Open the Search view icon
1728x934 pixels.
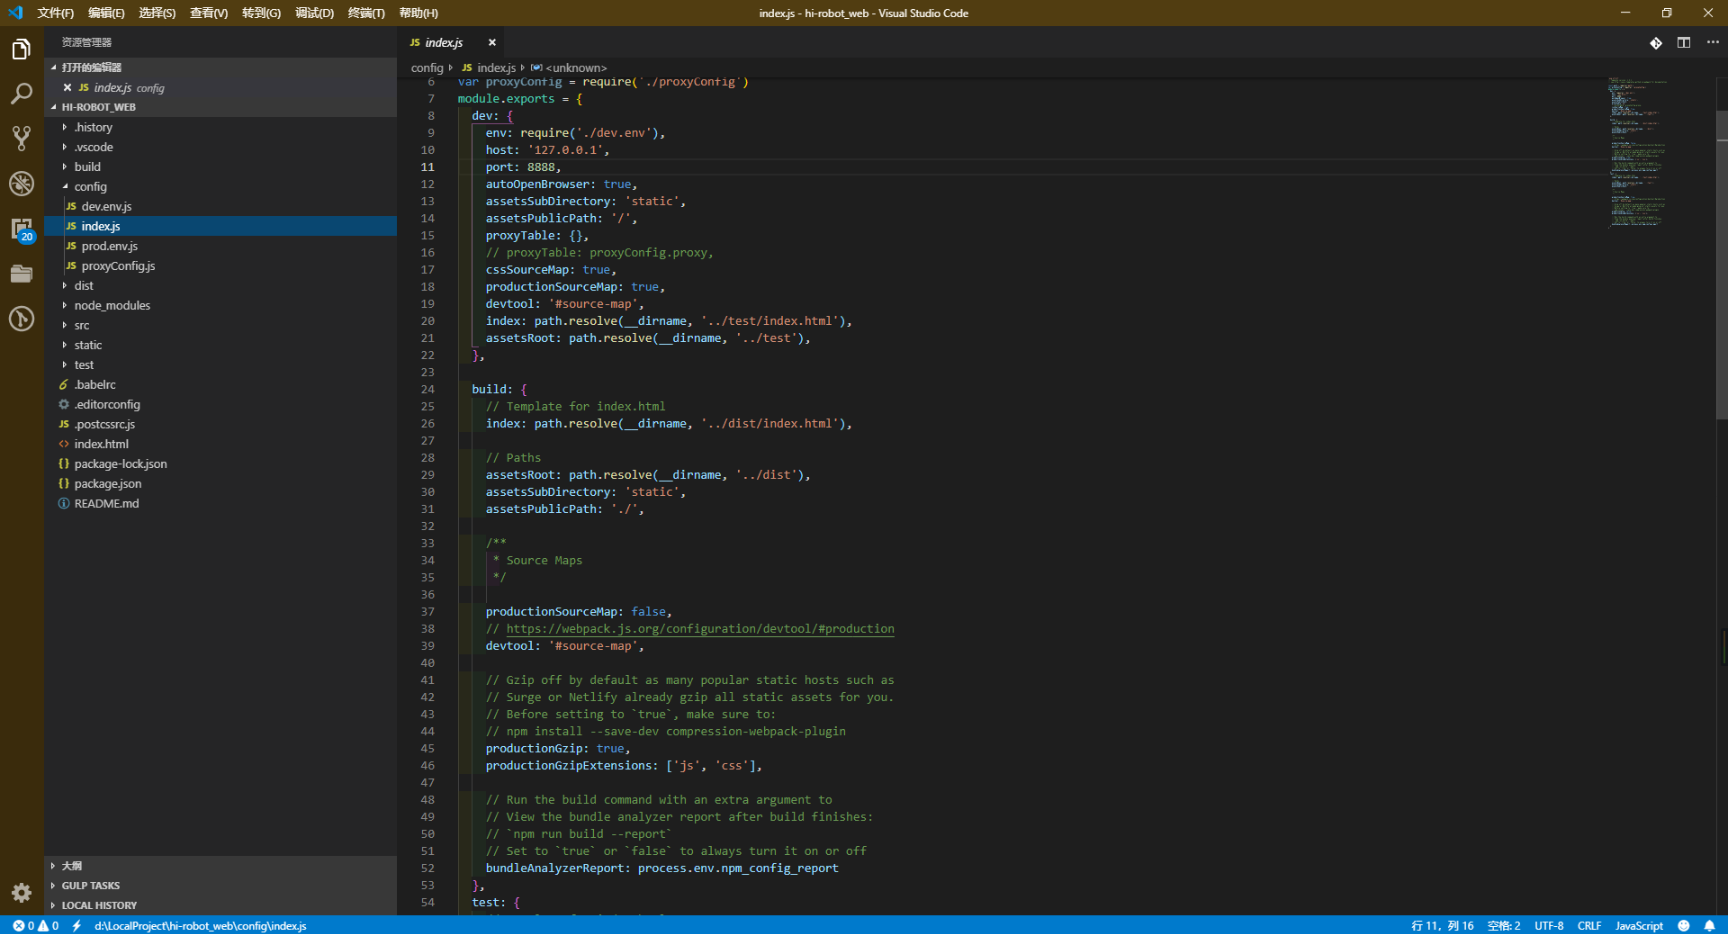pyautogui.click(x=21, y=95)
